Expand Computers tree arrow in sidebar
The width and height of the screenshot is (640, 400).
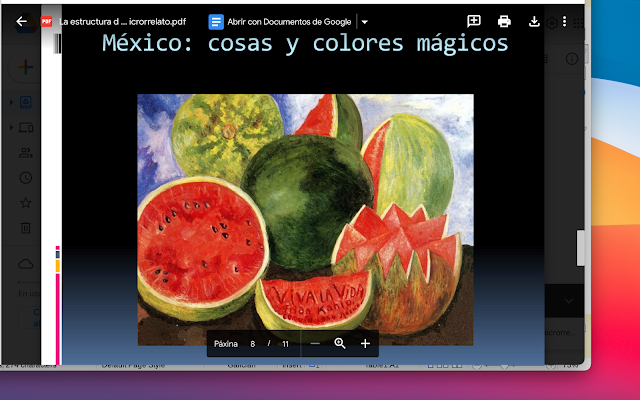point(11,127)
